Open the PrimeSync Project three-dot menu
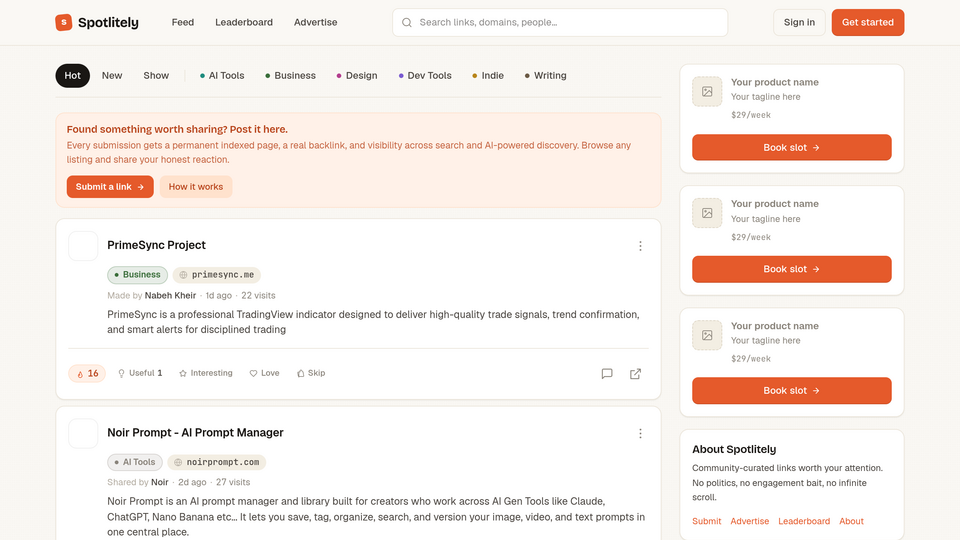The height and width of the screenshot is (540, 960). (x=640, y=246)
